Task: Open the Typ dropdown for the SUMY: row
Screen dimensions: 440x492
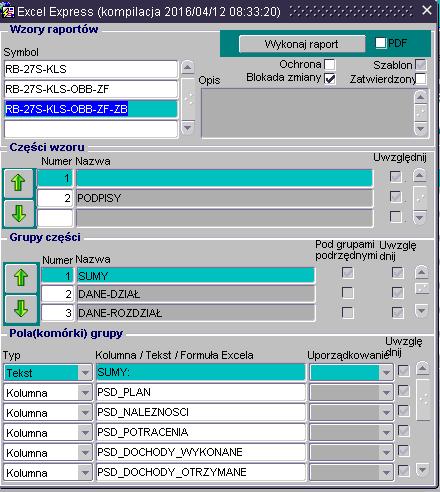Action: click(x=85, y=373)
